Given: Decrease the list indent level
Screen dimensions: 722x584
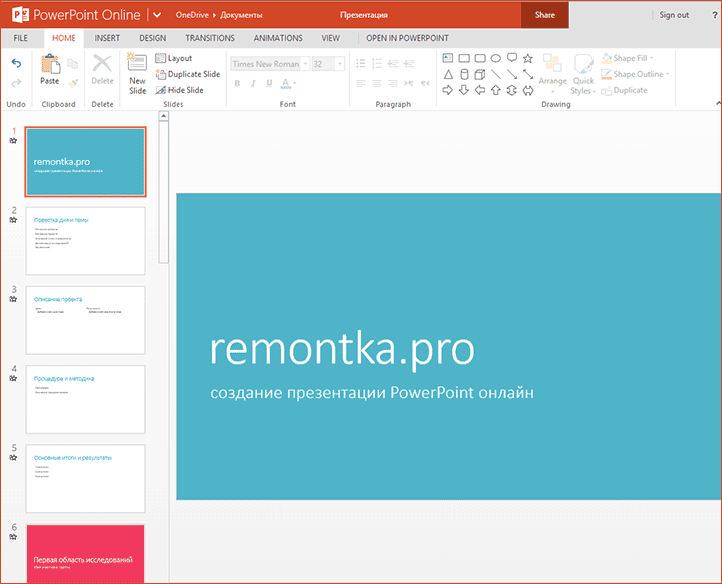Looking at the screenshot, I should 393,64.
